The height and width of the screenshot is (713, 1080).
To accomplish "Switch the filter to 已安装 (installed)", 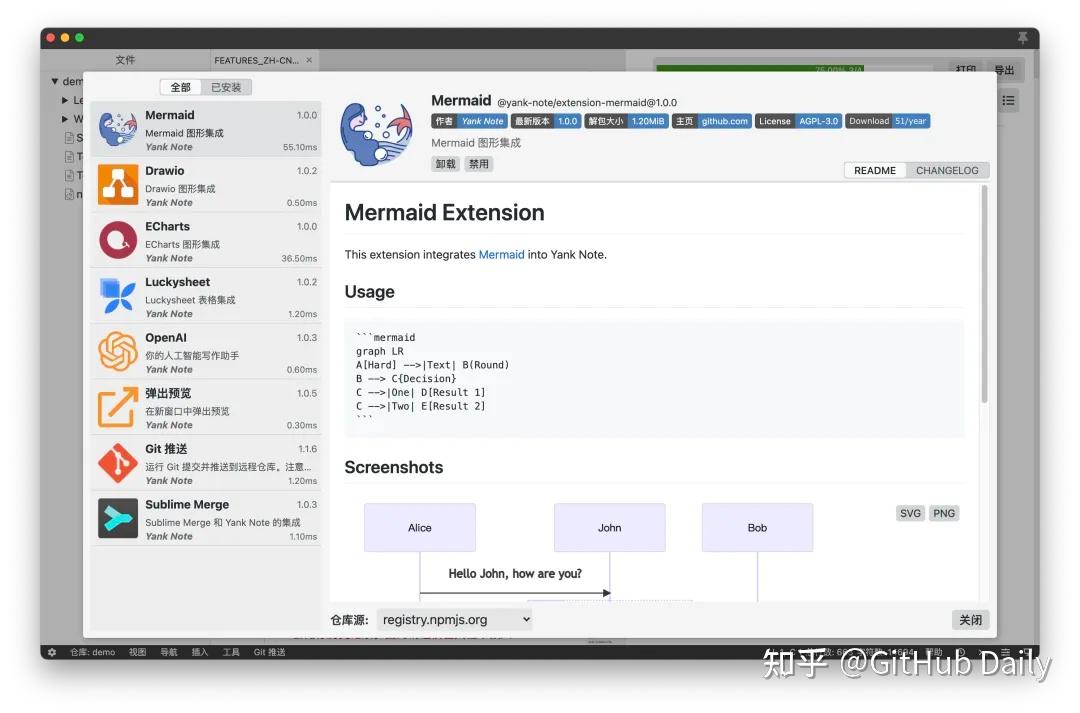I will coord(226,87).
